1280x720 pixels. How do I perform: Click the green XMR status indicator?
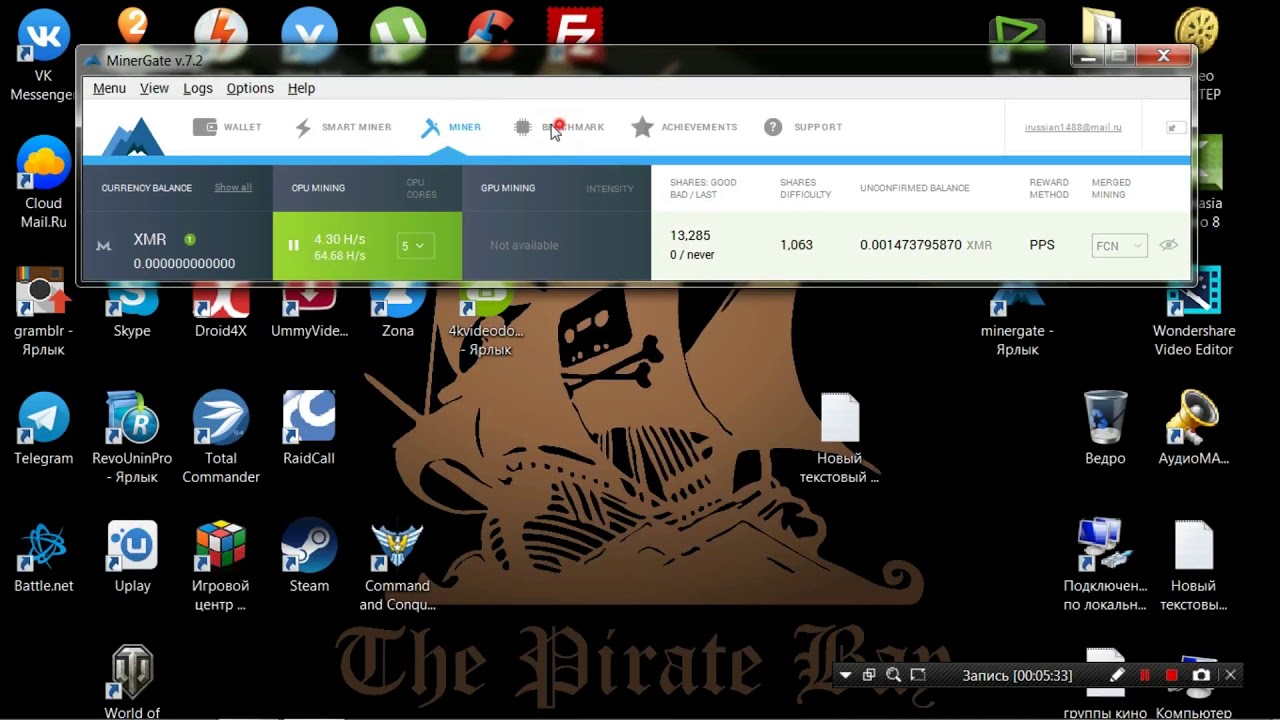pyautogui.click(x=189, y=239)
